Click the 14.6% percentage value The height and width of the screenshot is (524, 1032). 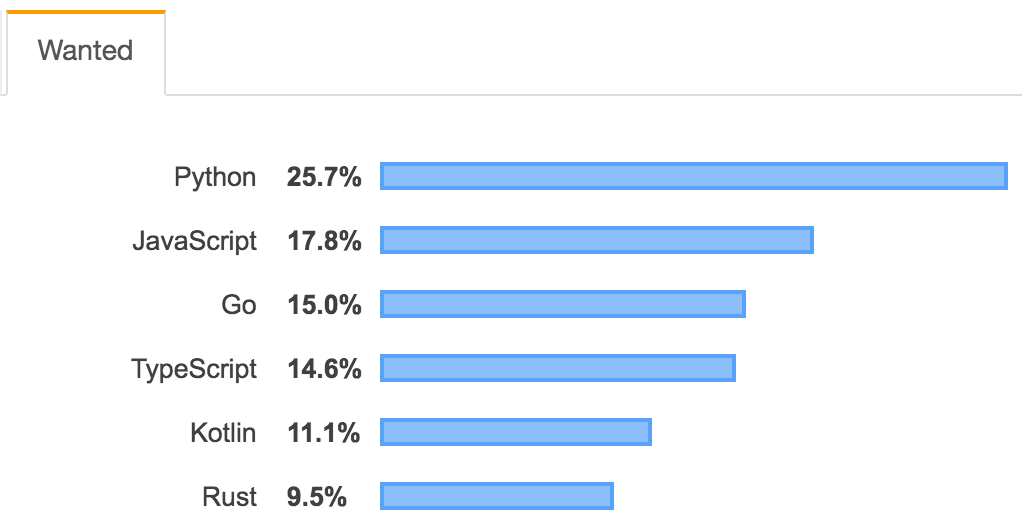tap(324, 369)
